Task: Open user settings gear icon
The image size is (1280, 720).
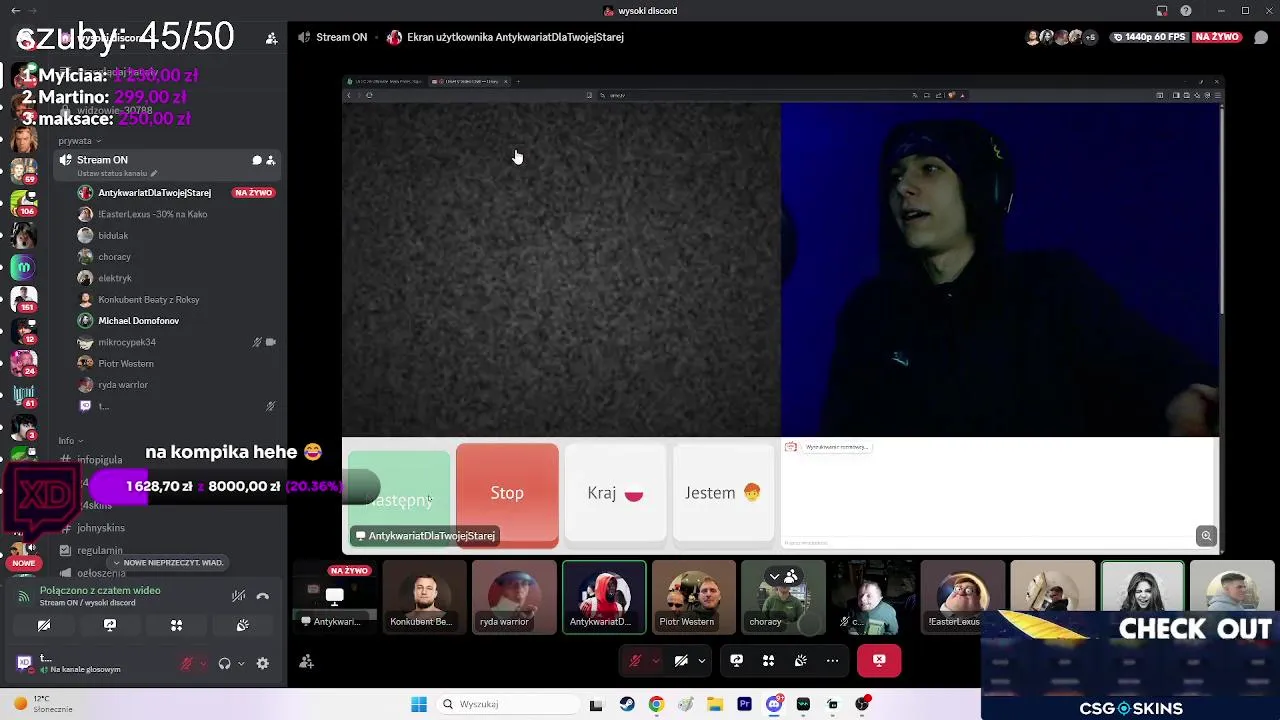Action: (263, 663)
